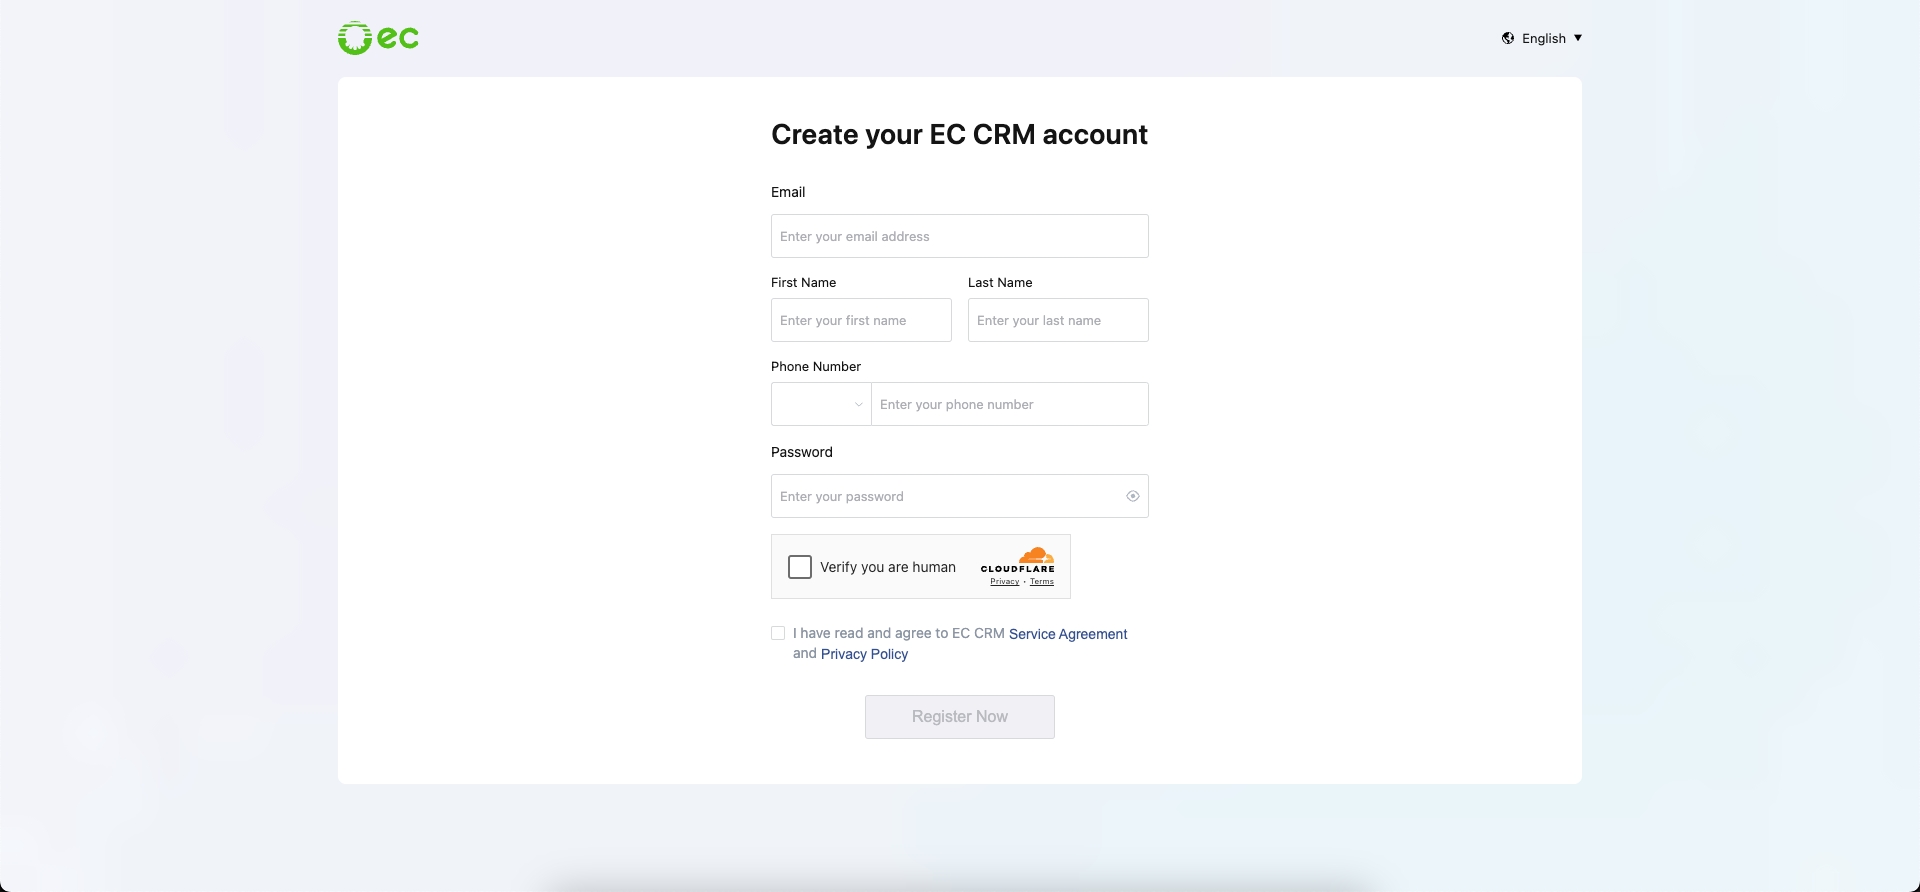Viewport: 1920px width, 892px height.
Task: Click Cloudflare Terms link
Action: 1042,581
